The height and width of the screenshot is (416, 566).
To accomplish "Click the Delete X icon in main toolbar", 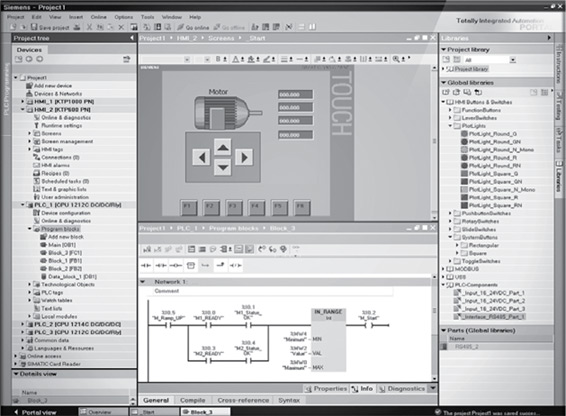I will tap(121, 27).
